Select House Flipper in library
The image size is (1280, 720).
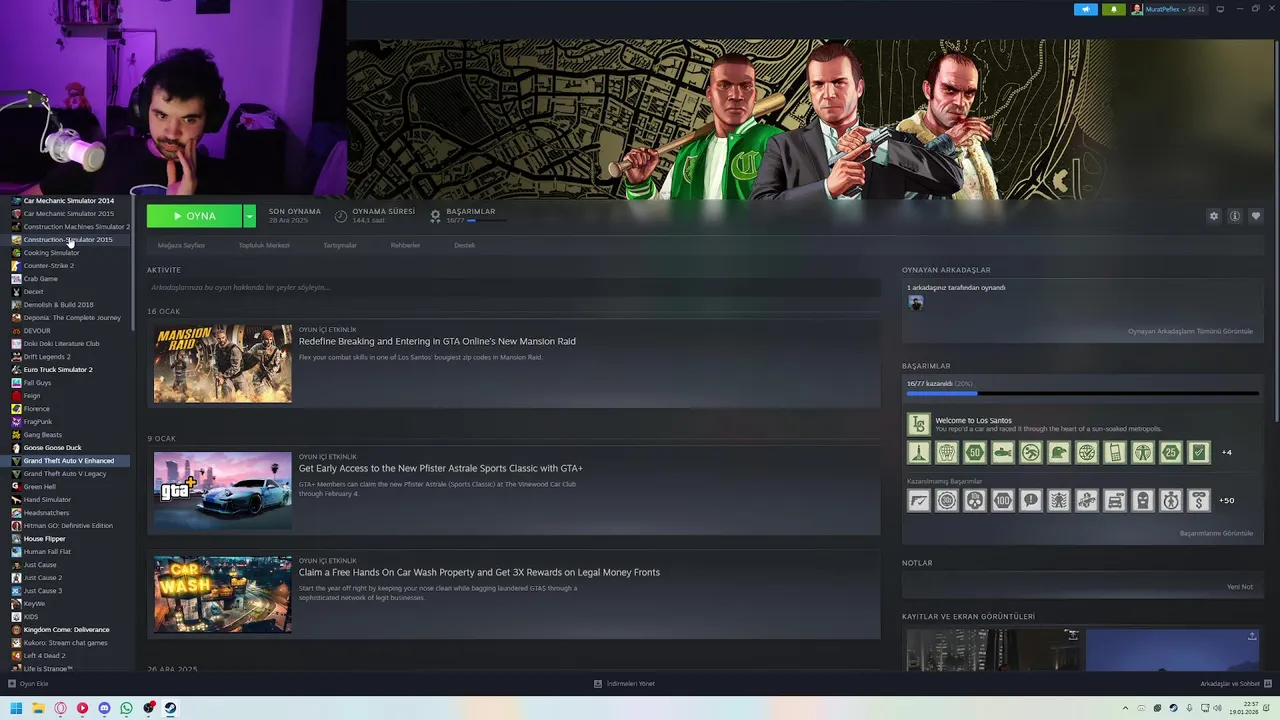pyautogui.click(x=44, y=539)
